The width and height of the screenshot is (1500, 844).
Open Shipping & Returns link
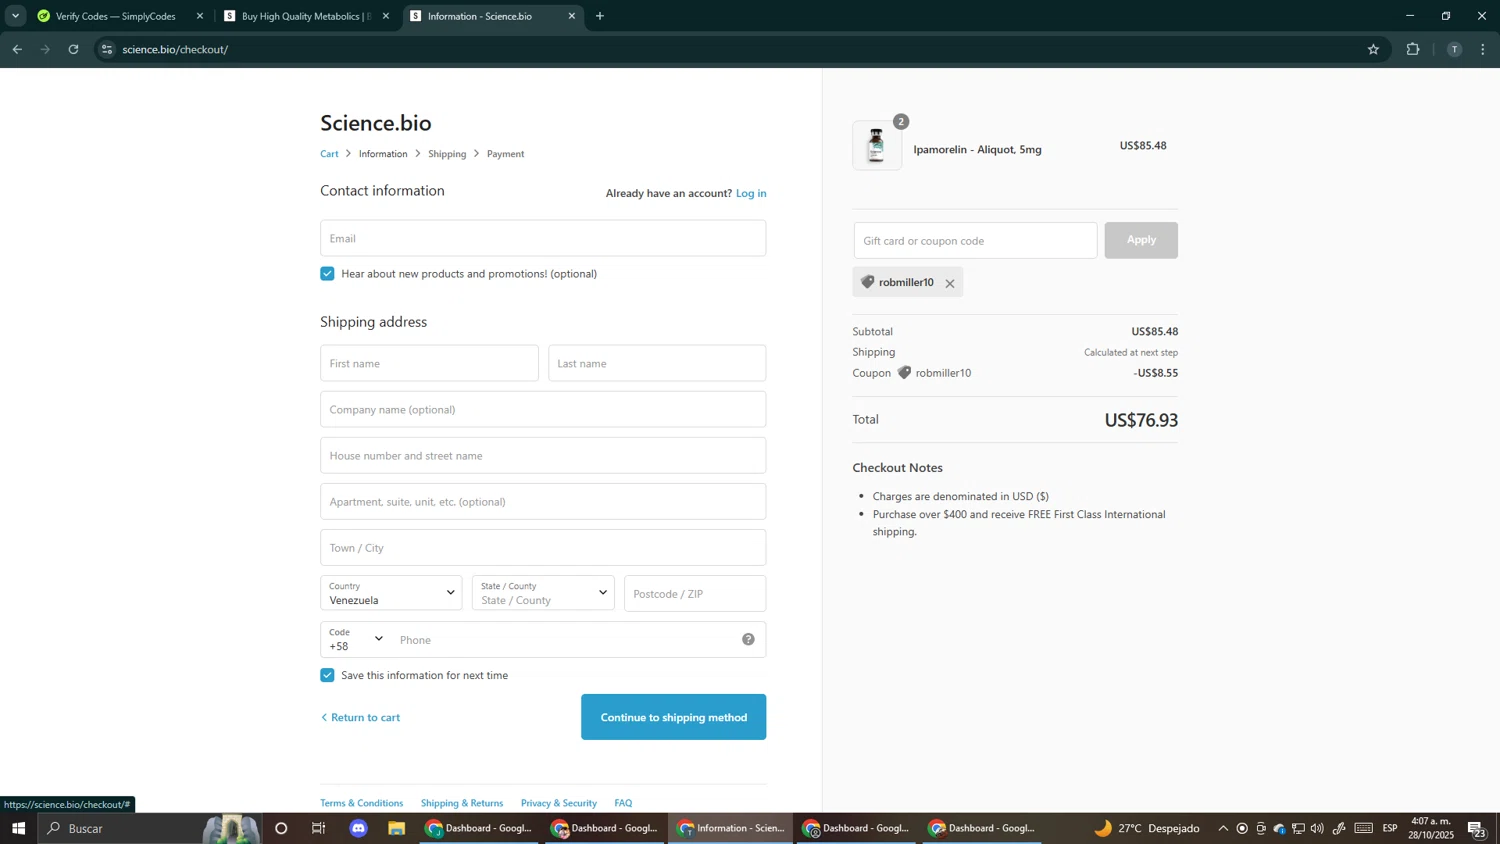click(x=462, y=803)
